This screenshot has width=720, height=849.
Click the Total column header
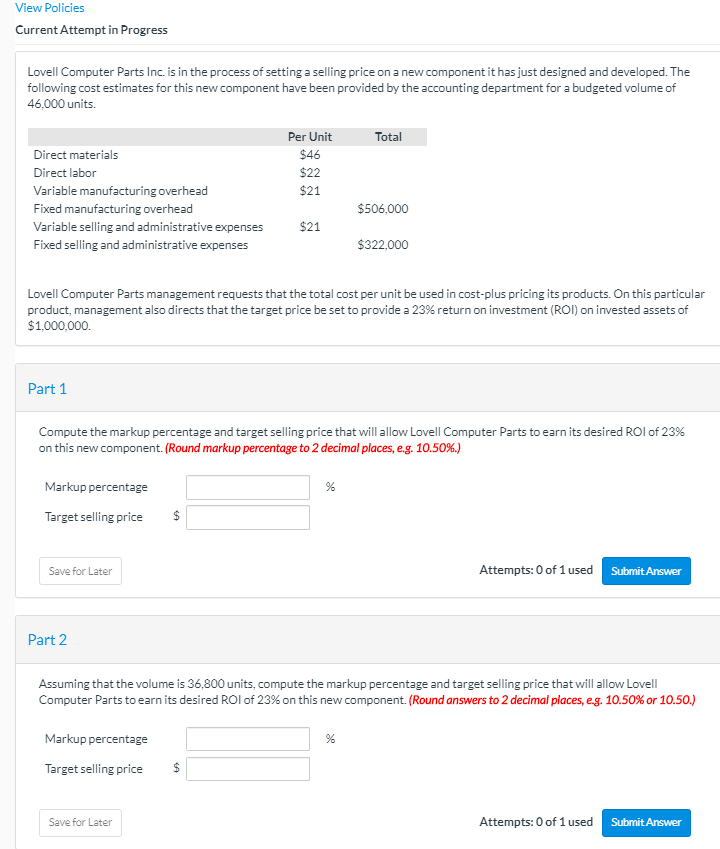(388, 136)
